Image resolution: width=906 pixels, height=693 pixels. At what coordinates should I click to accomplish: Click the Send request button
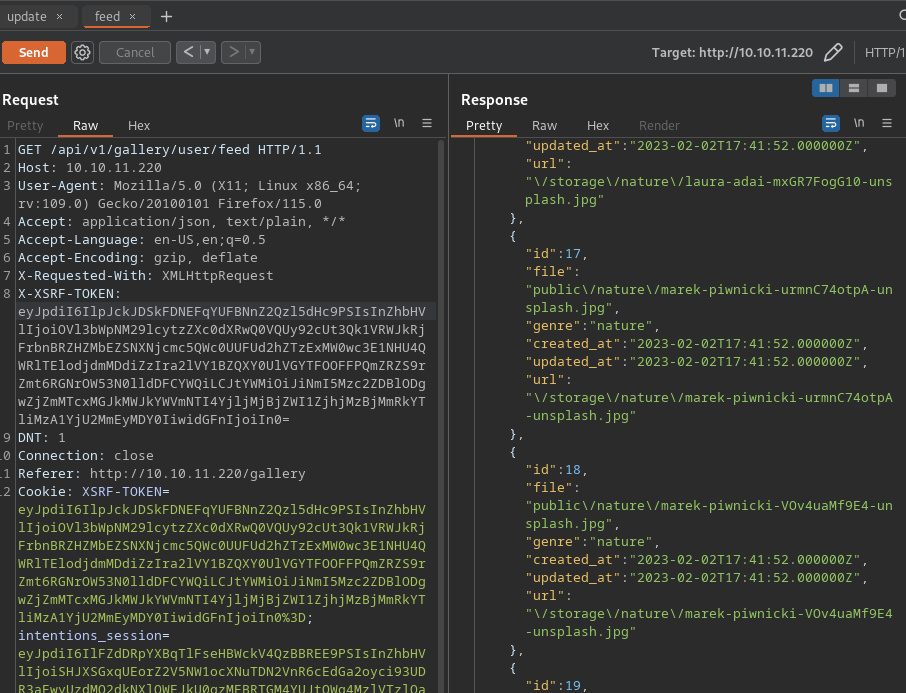point(33,52)
